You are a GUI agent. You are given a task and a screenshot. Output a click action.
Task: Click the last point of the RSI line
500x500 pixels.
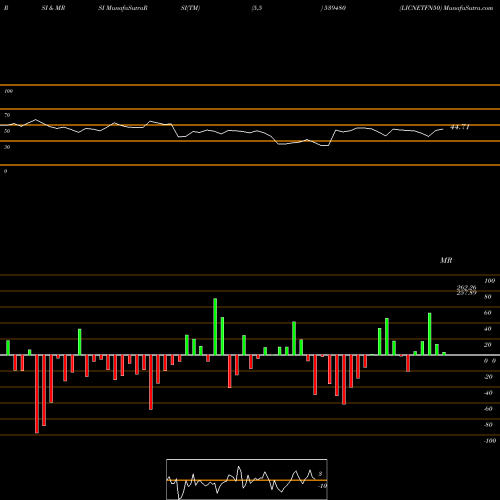443,129
